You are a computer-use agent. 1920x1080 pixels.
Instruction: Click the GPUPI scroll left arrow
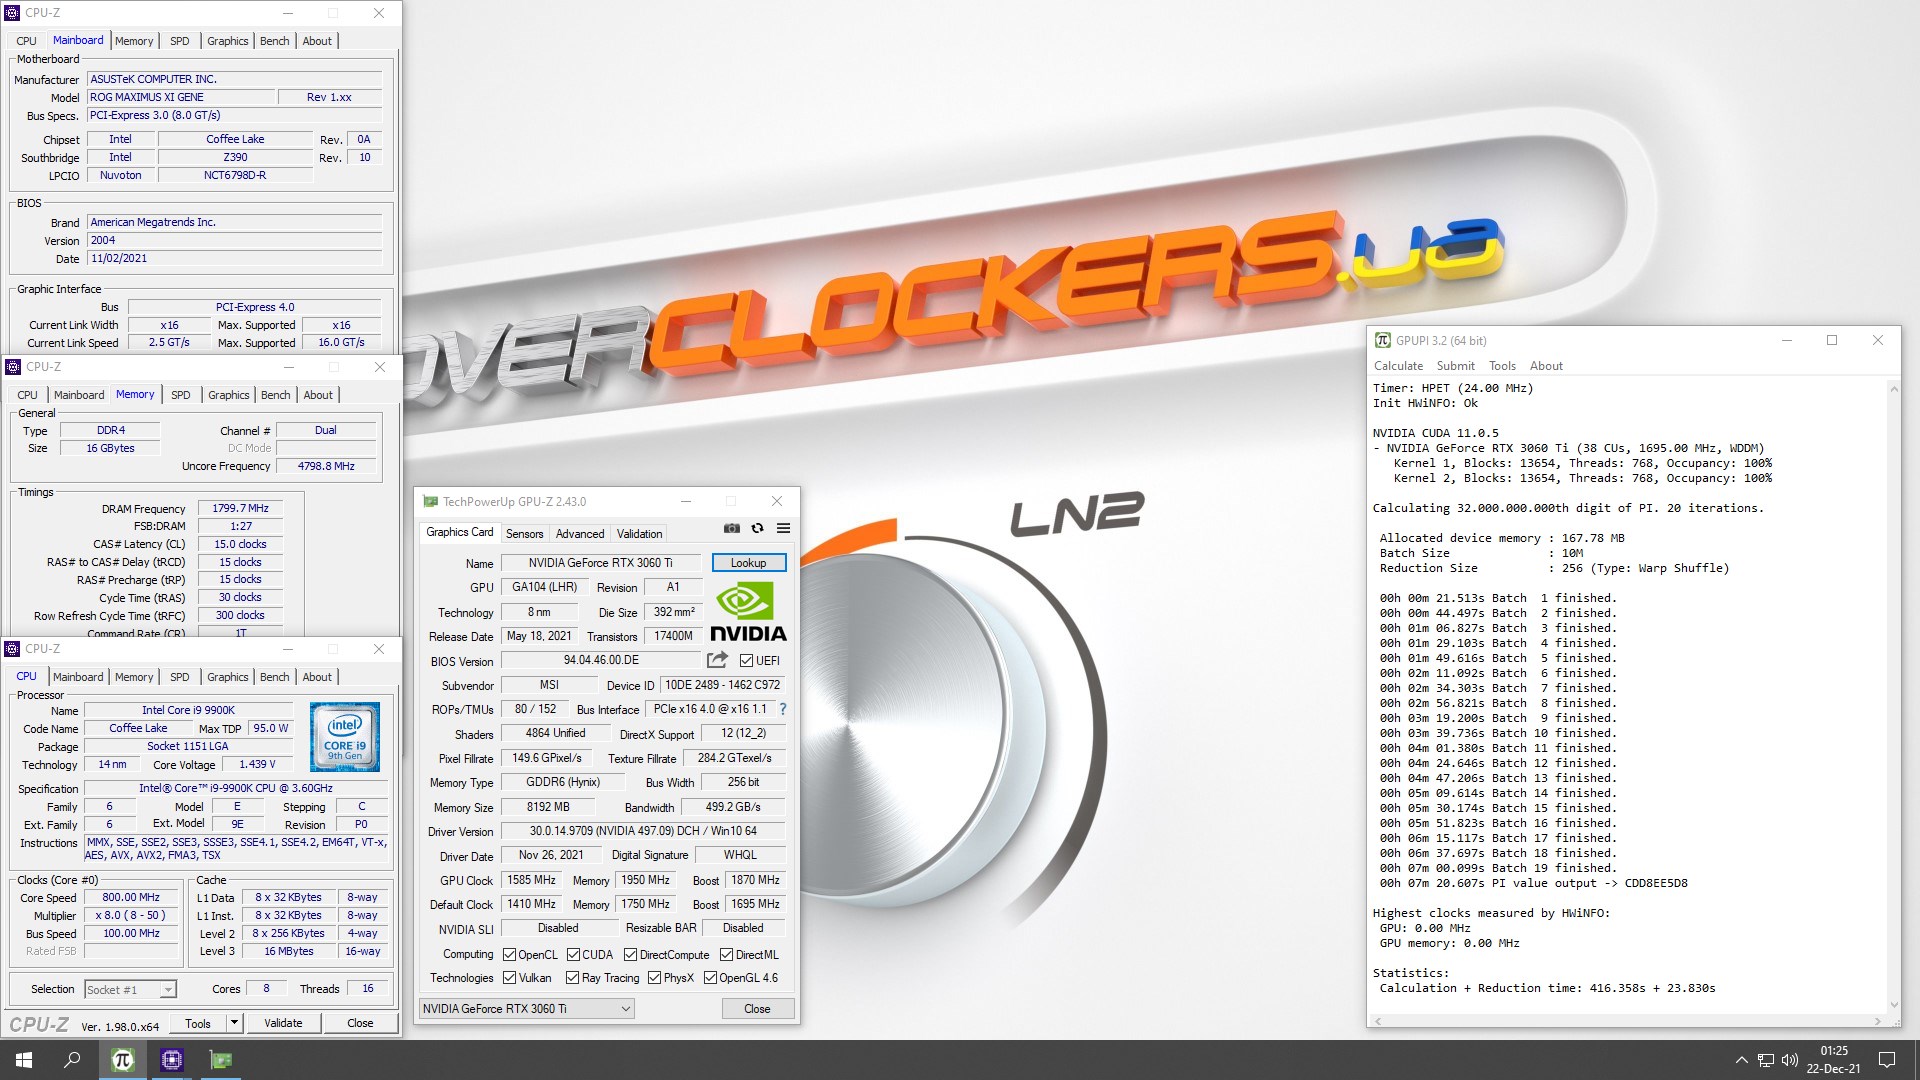click(x=1378, y=1021)
